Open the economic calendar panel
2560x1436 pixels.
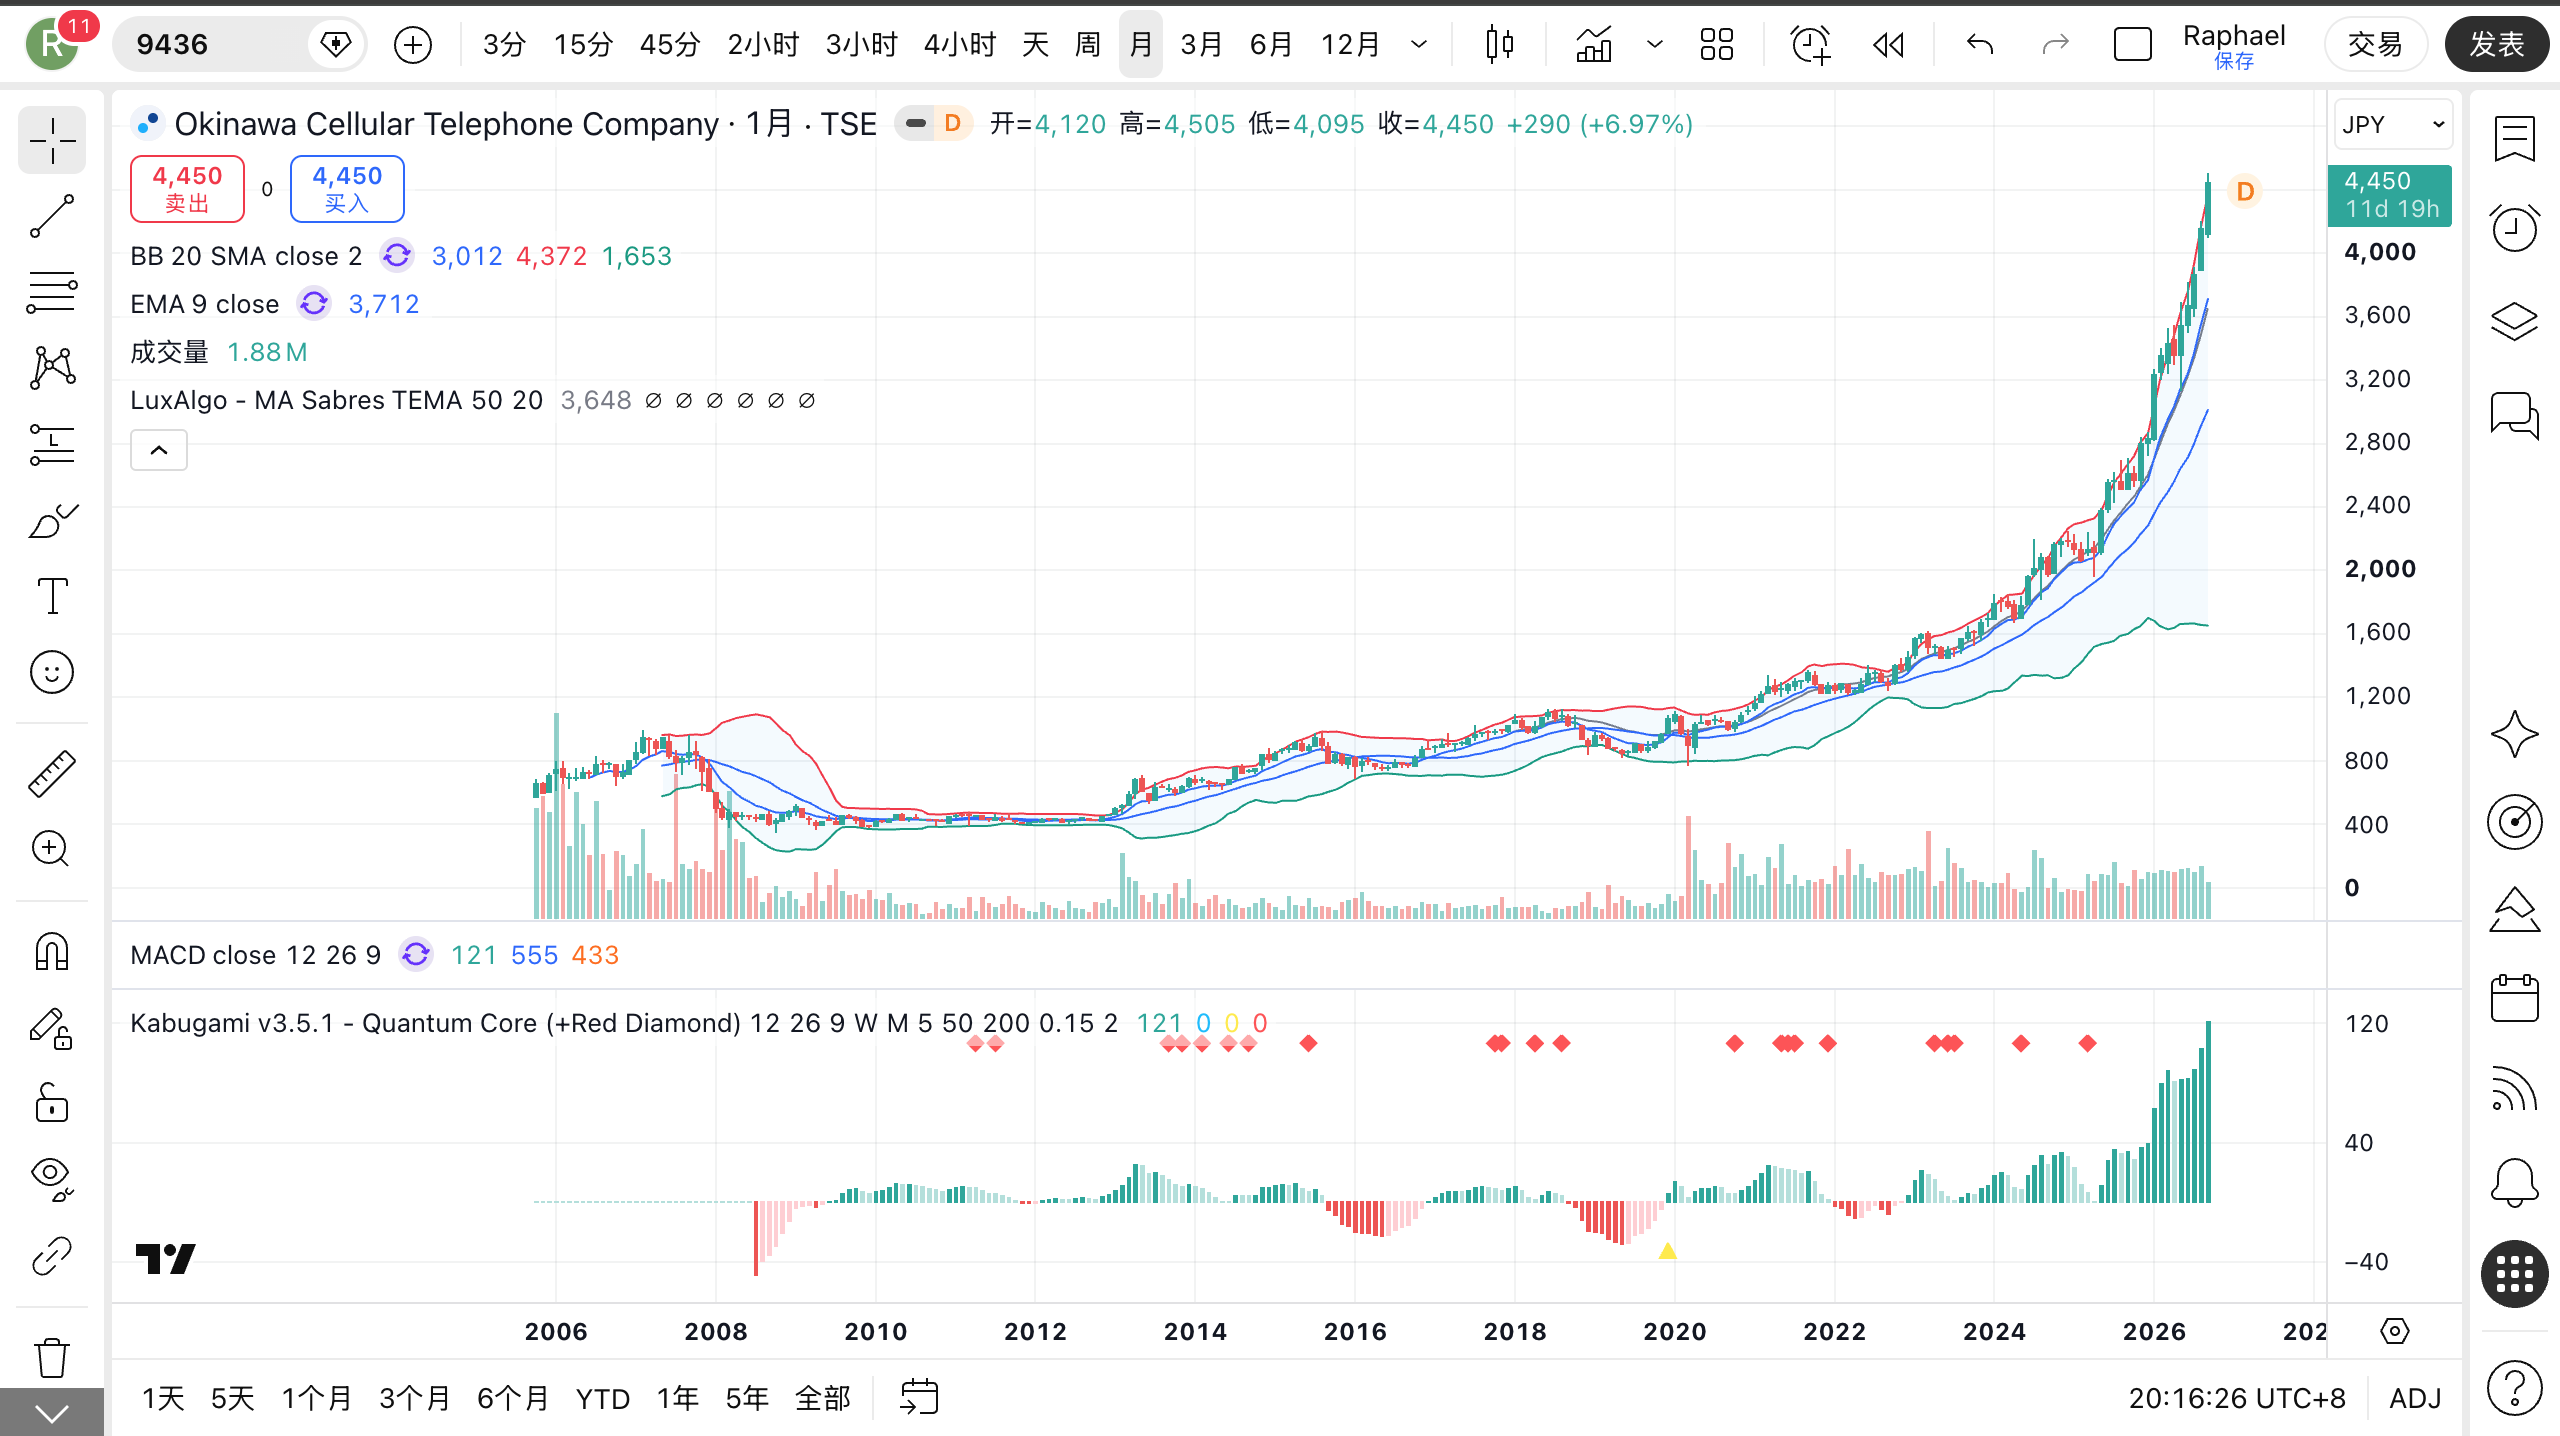pos(2514,998)
